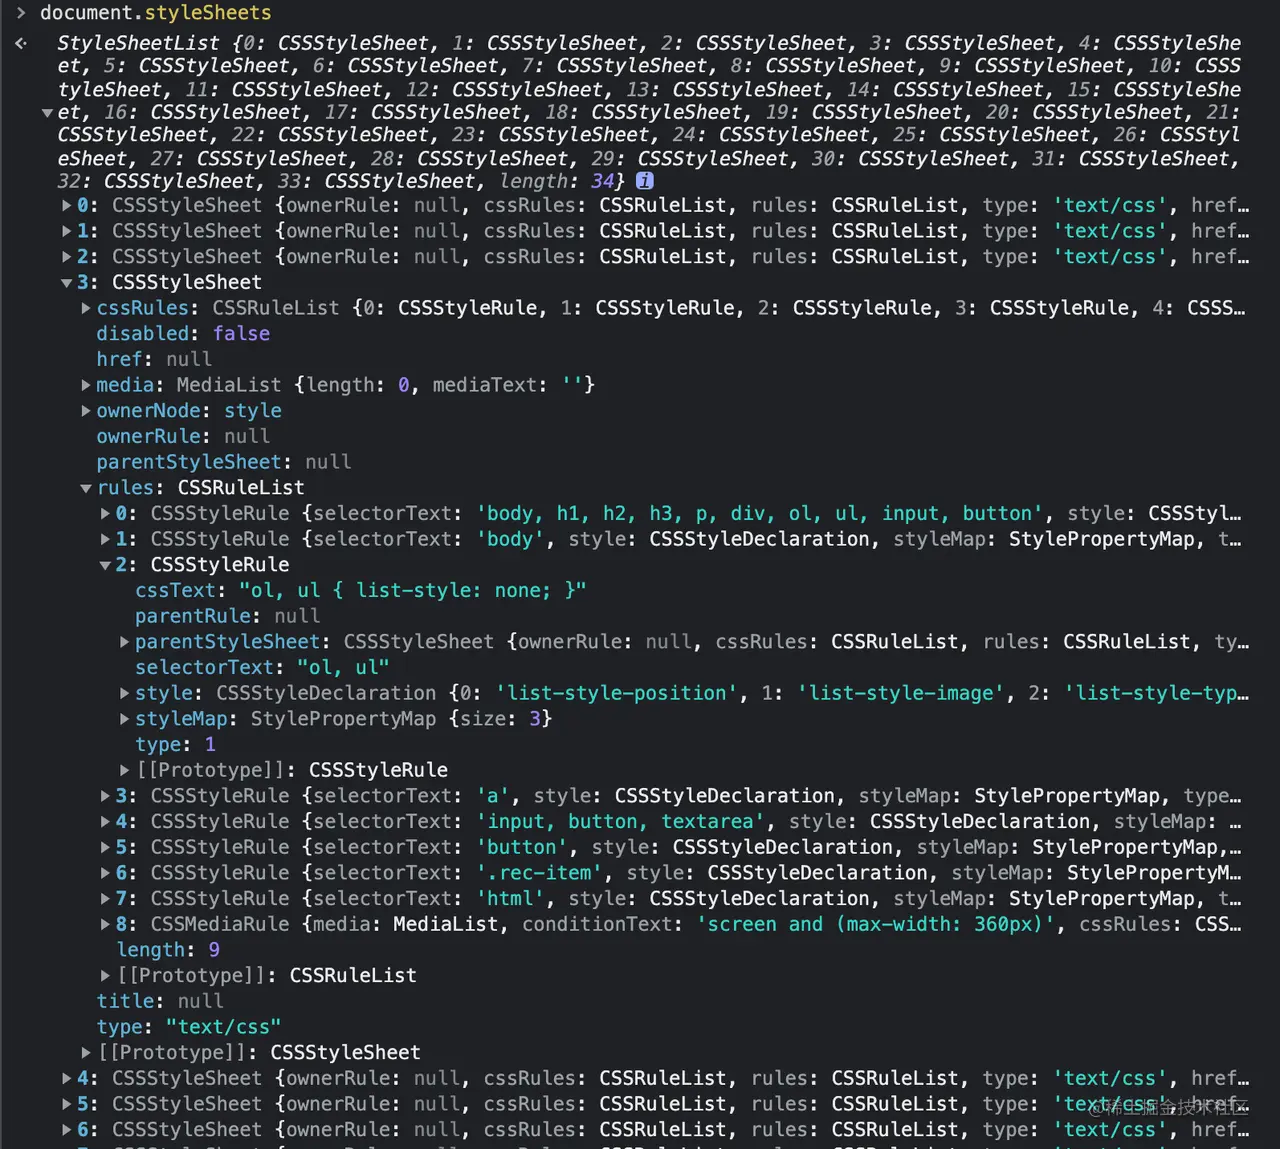The height and width of the screenshot is (1149, 1280).
Task: Click the ownerNode 'style' value link
Action: tap(253, 411)
